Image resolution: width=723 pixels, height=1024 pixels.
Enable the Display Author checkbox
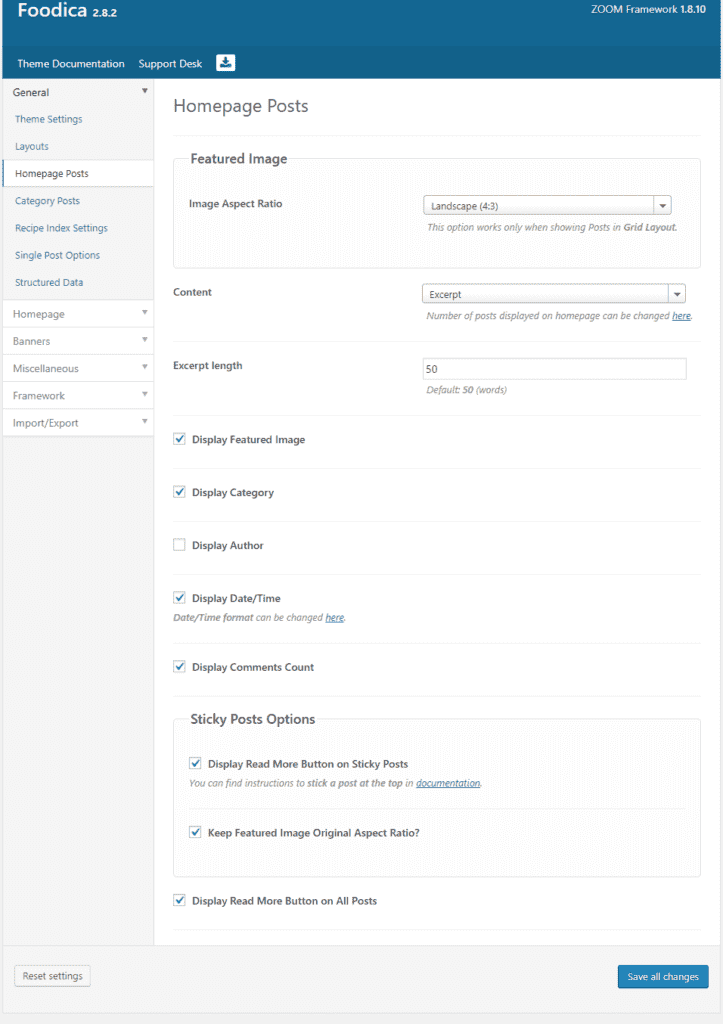click(179, 545)
